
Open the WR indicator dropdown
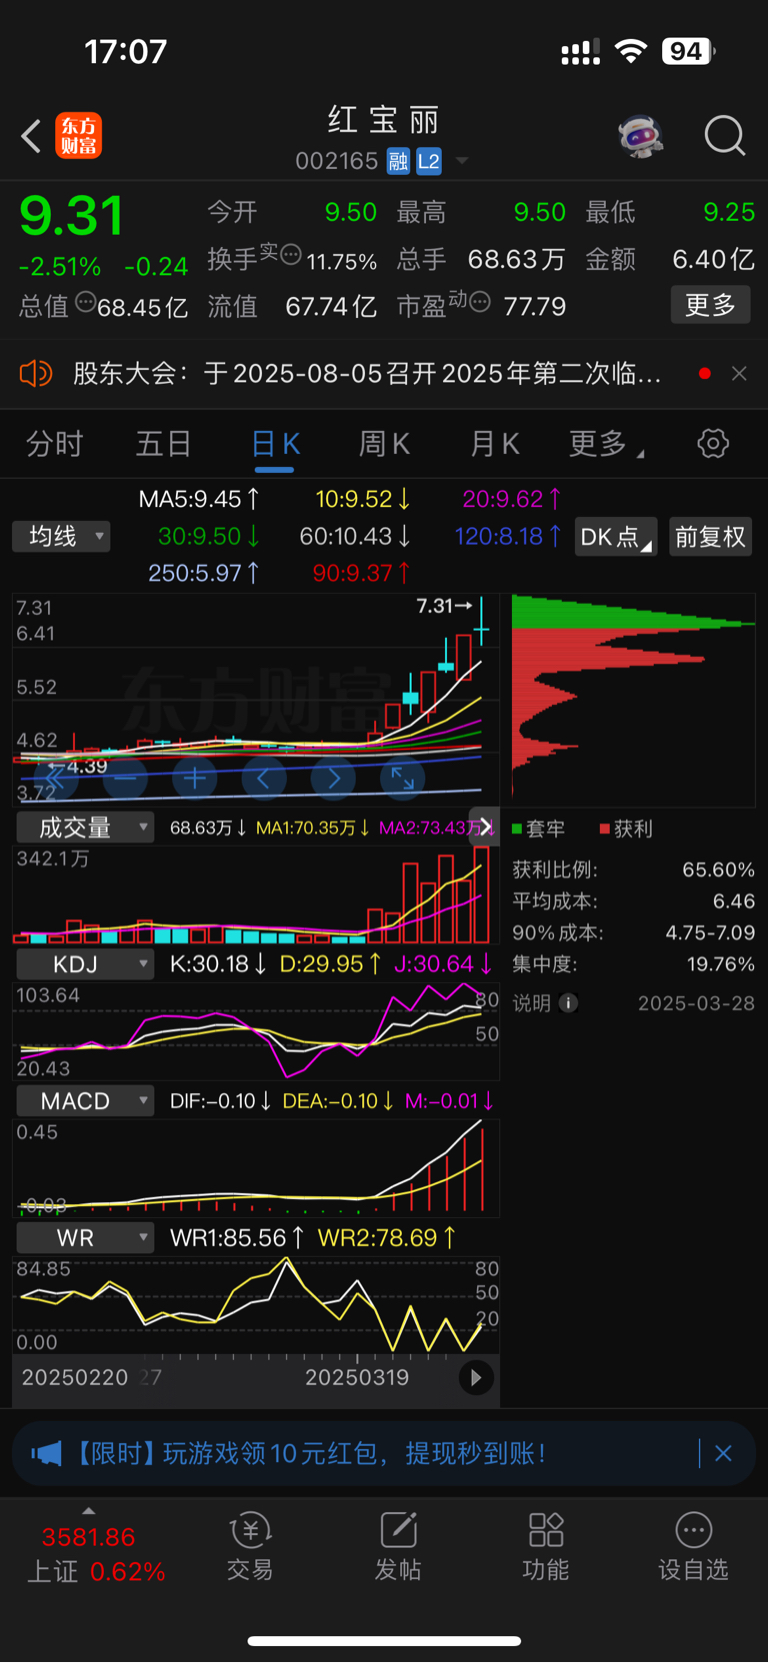tap(85, 1238)
